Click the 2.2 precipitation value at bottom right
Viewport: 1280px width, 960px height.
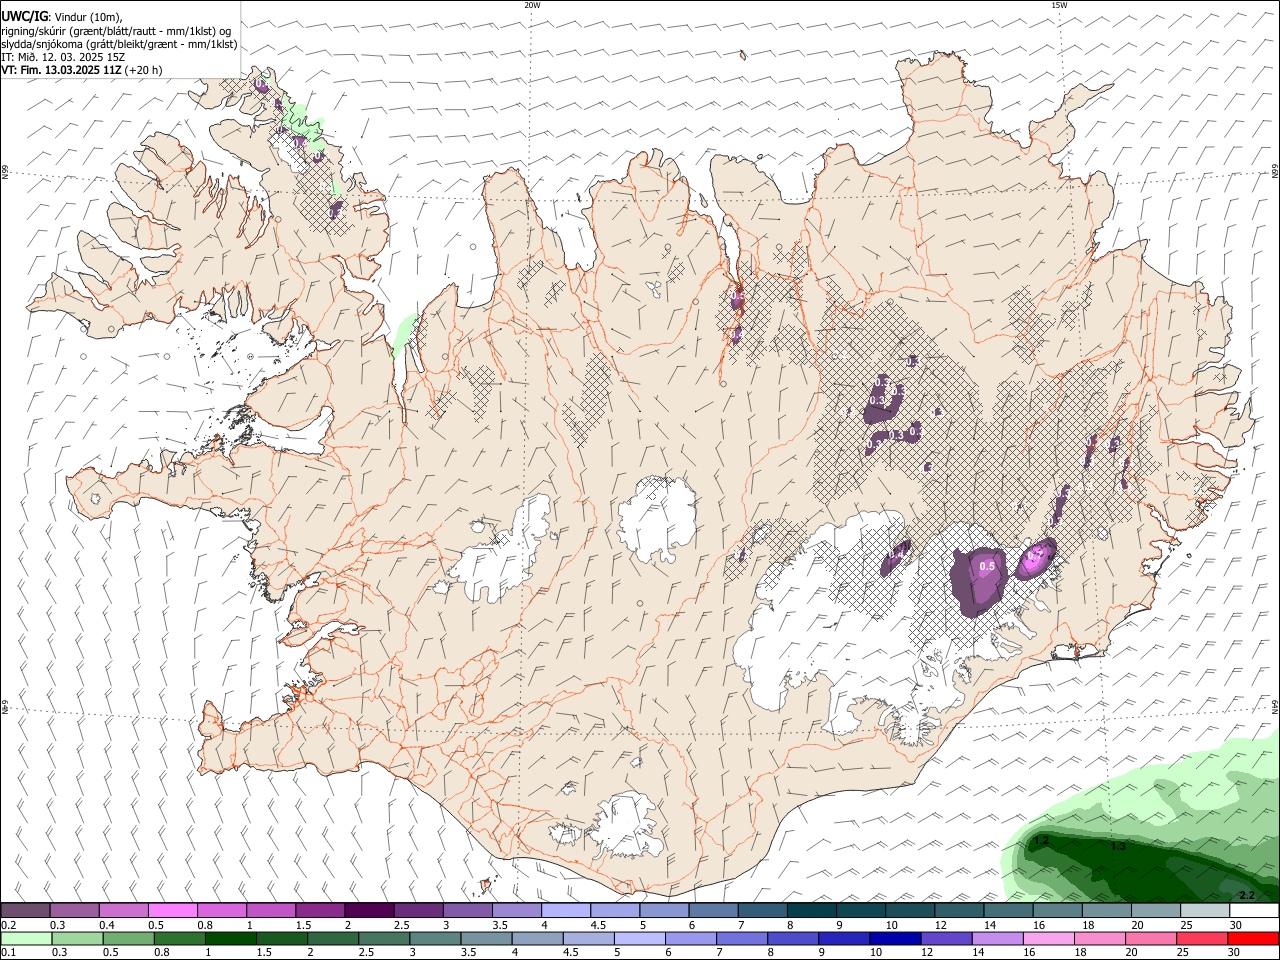coord(1246,895)
